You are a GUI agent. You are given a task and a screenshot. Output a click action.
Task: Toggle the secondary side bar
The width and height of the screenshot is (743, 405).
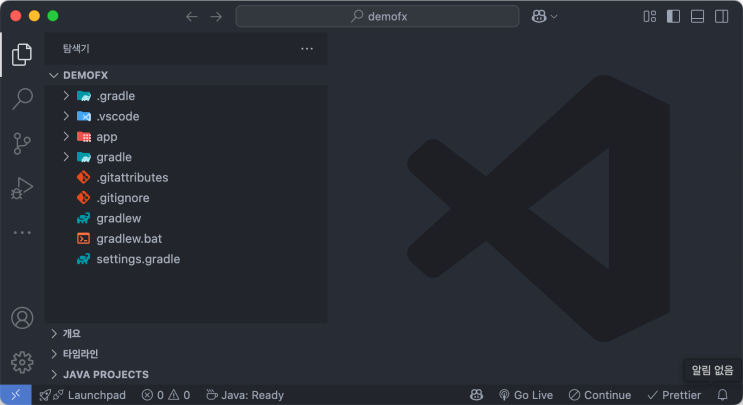pos(722,17)
